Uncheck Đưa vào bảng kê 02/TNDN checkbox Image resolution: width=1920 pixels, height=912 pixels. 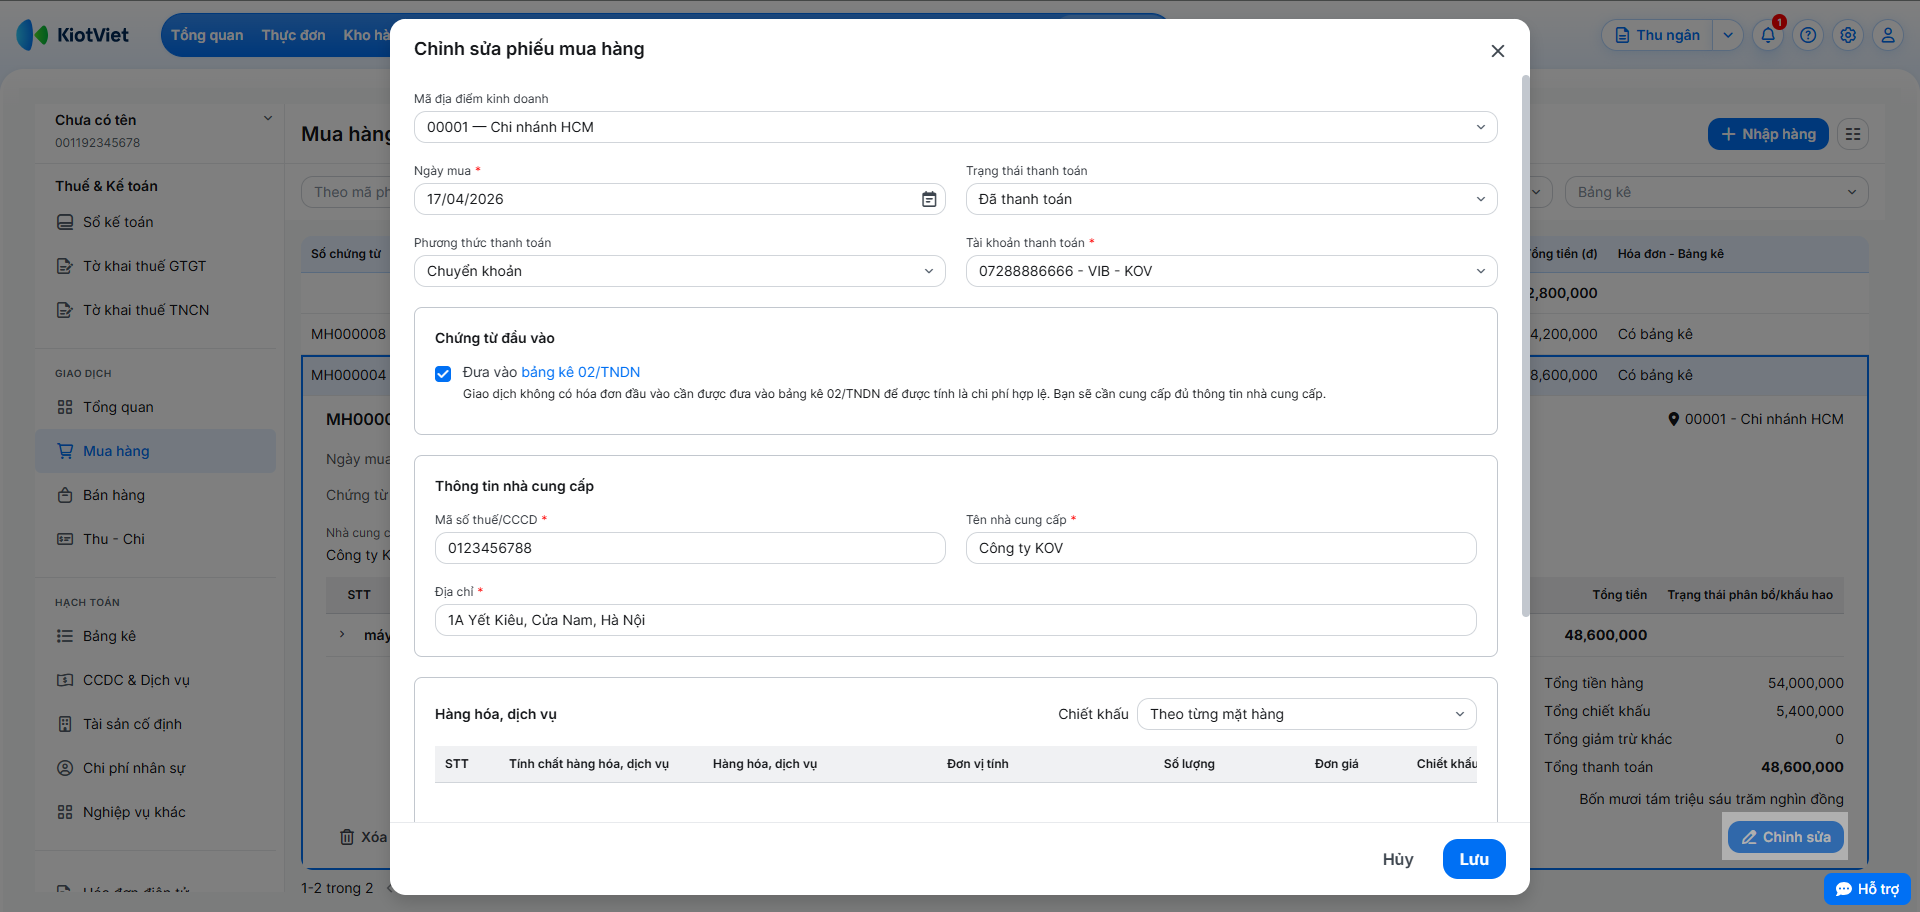tap(443, 374)
